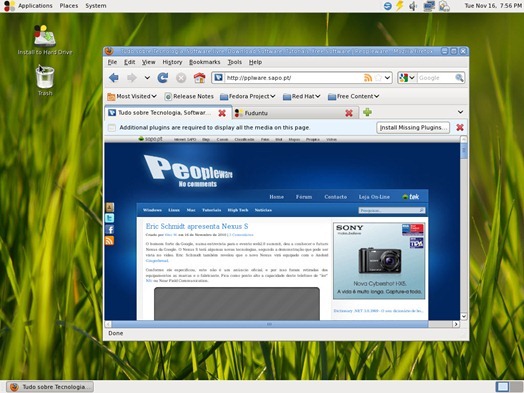The image size is (524, 393).
Task: Click the Home link in site navigation
Action: pyautogui.click(x=277, y=197)
